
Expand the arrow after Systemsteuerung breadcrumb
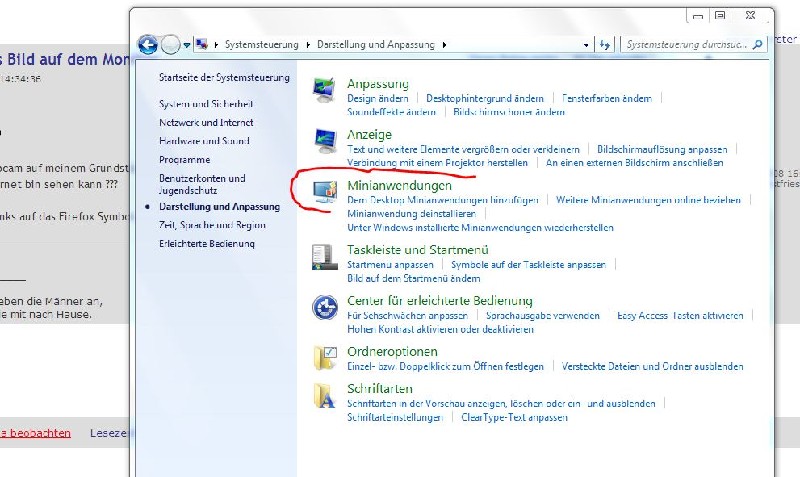(308, 45)
